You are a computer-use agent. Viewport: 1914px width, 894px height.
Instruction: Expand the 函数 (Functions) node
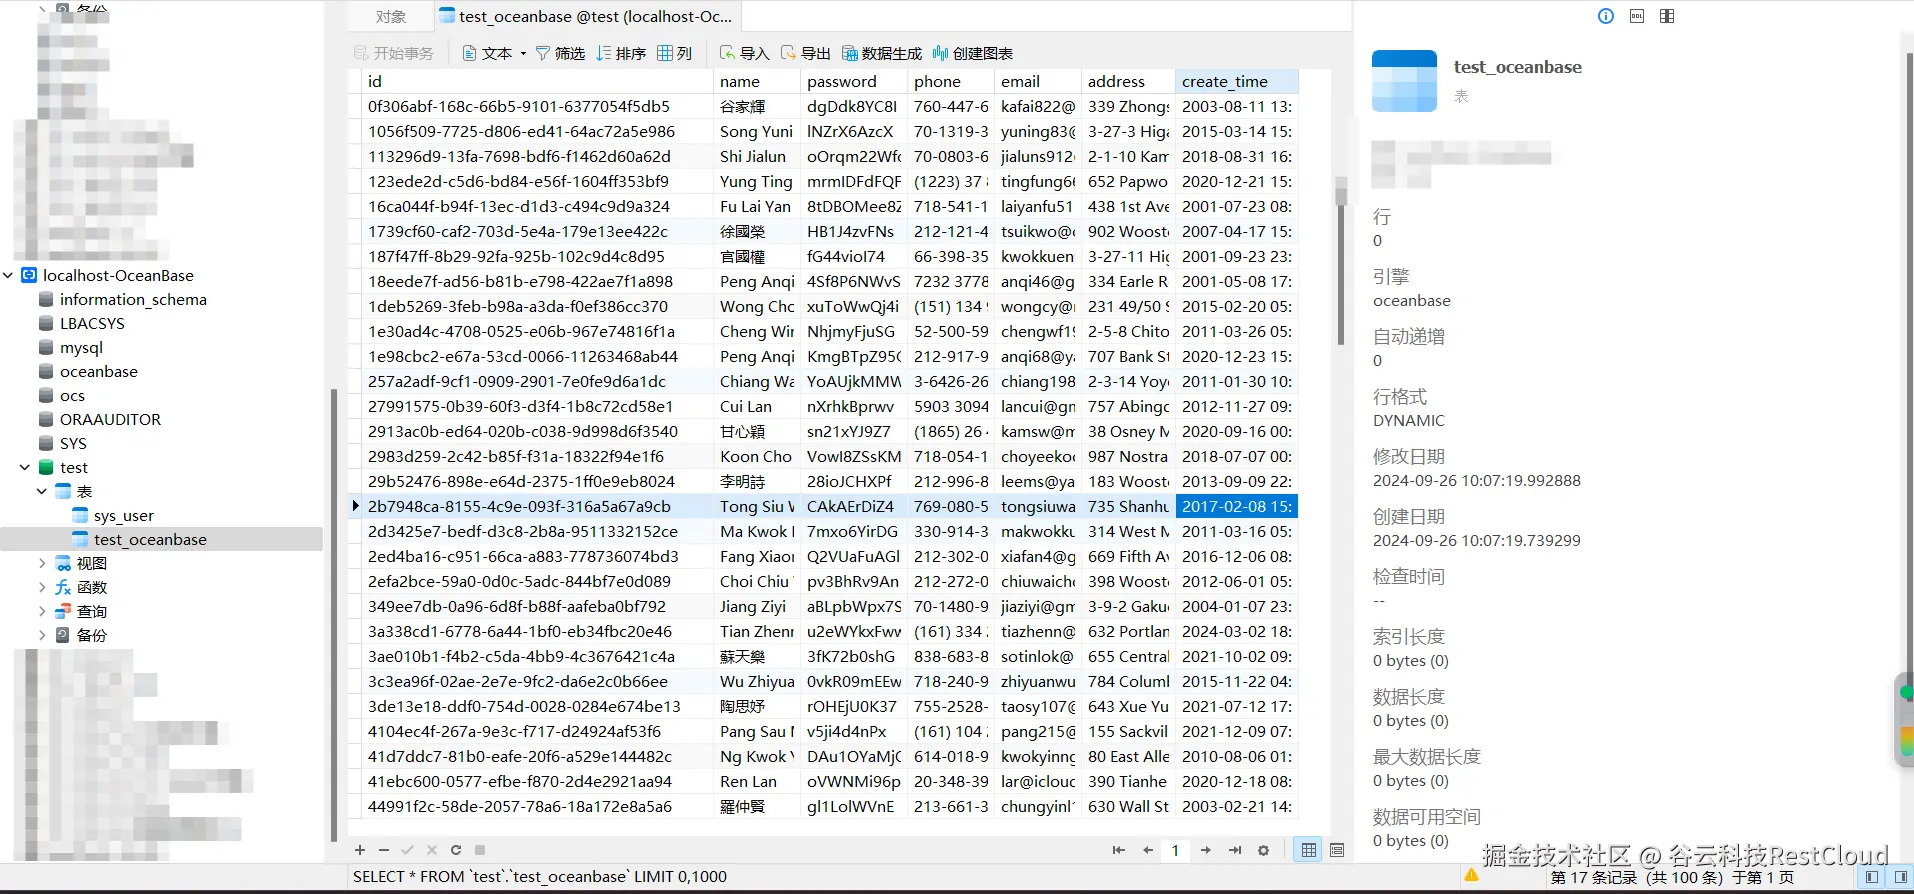[x=42, y=587]
